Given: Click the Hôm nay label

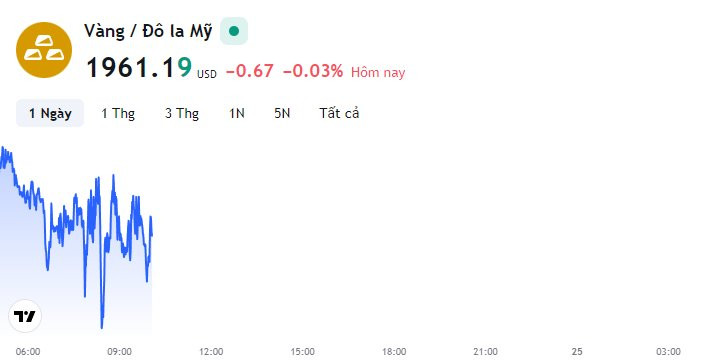Looking at the screenshot, I should 378,72.
